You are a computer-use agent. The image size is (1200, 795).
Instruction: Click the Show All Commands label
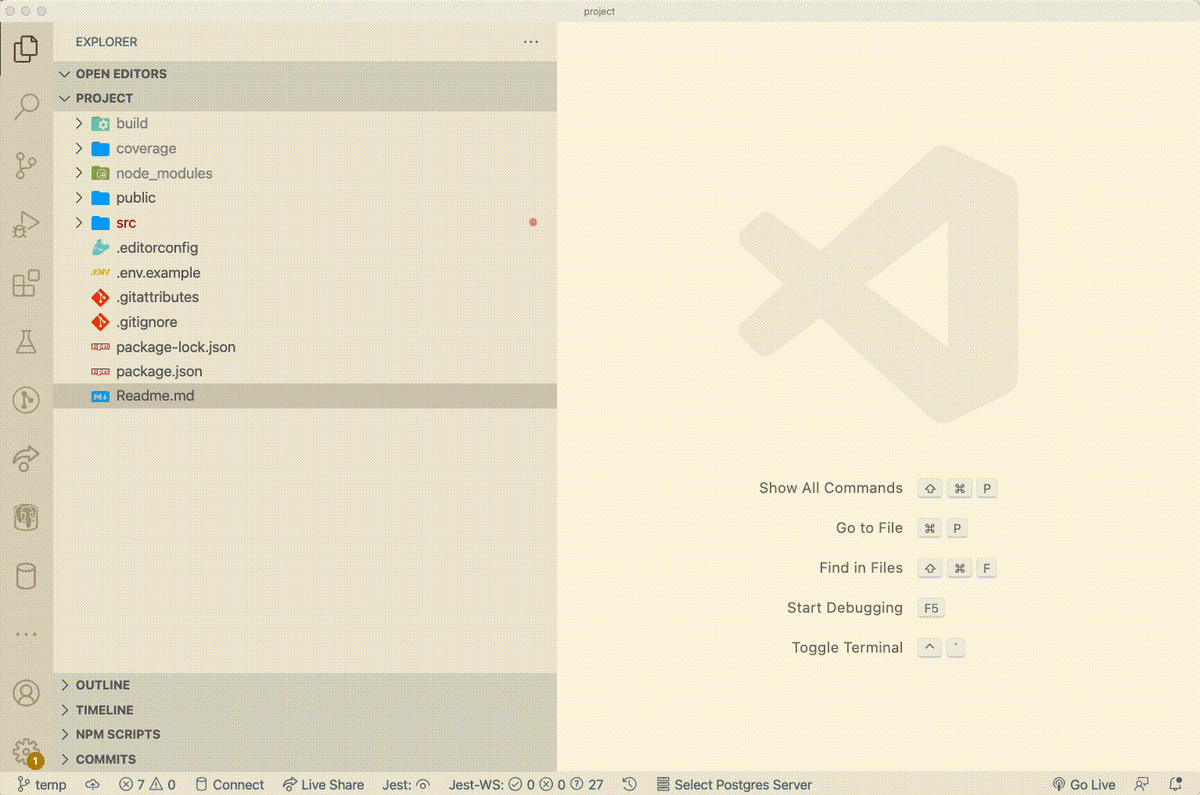point(830,488)
